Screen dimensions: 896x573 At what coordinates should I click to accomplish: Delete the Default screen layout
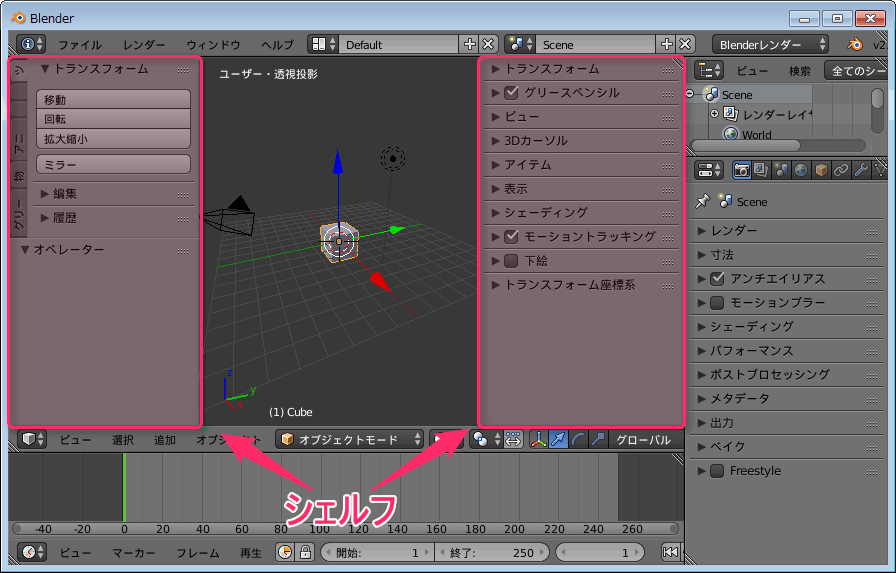[x=488, y=44]
